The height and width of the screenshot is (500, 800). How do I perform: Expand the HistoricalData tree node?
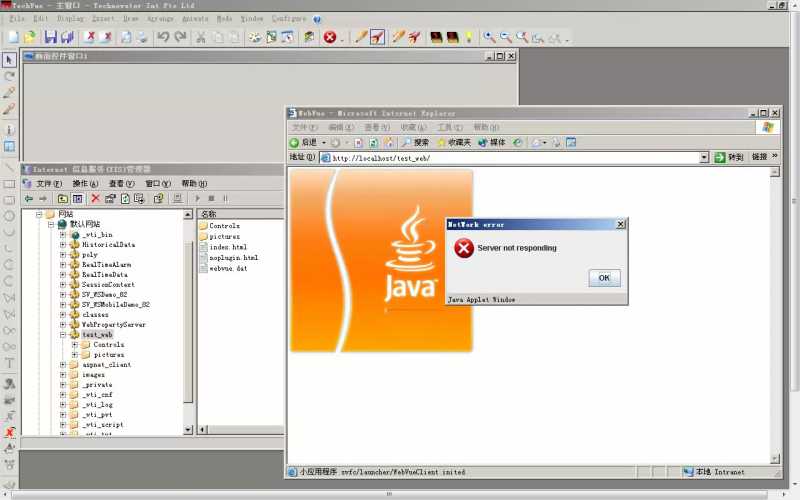click(63, 245)
